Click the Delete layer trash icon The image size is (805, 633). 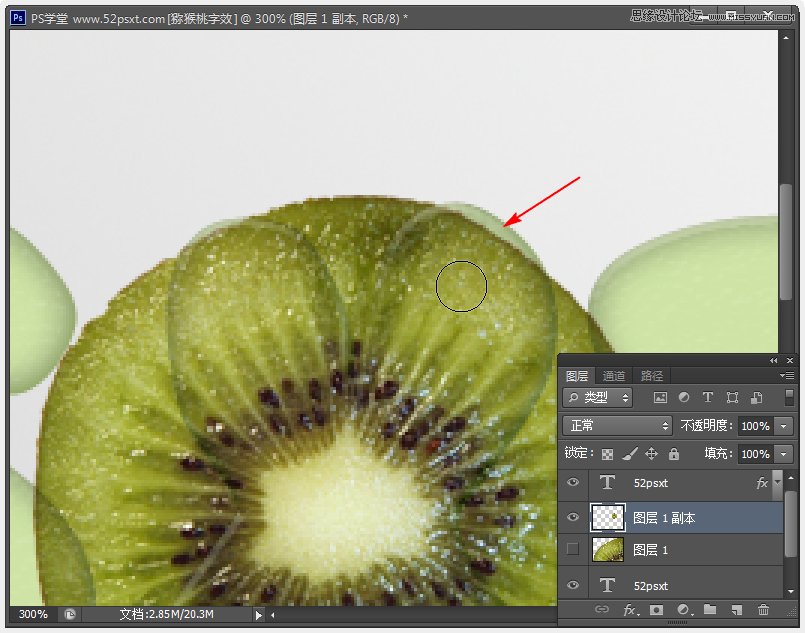point(763,610)
